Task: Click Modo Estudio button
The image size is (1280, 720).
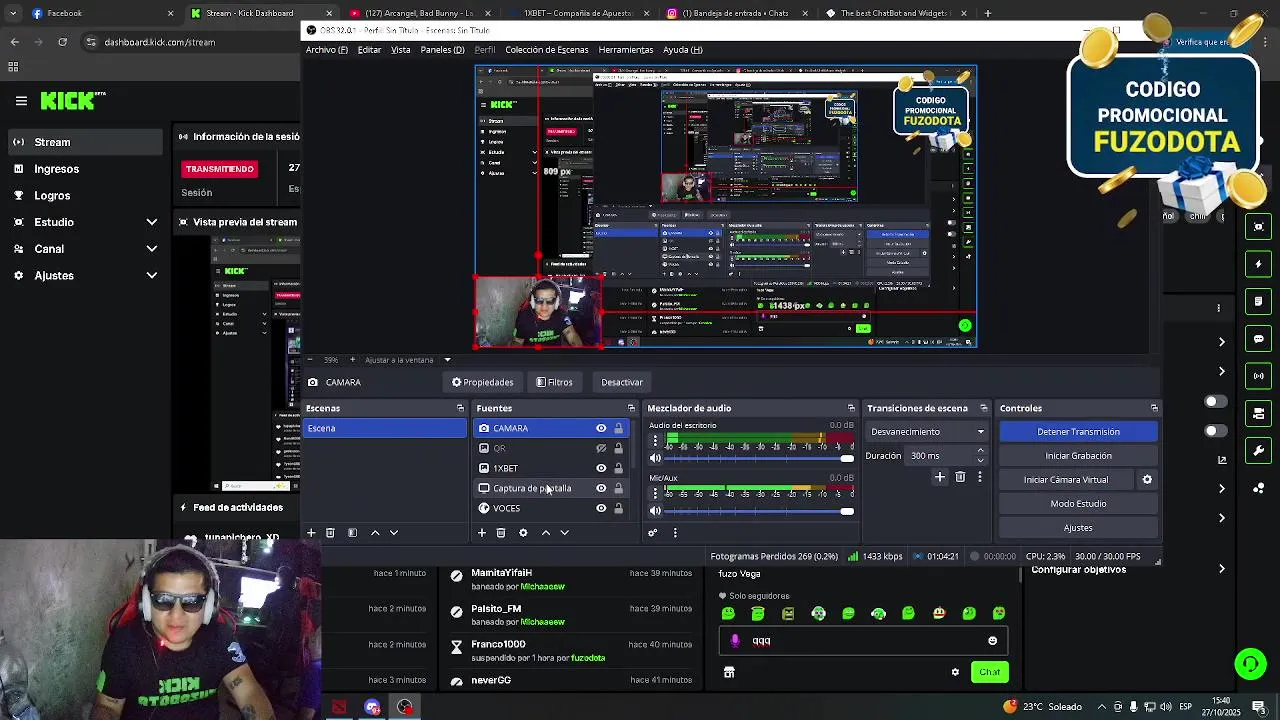Action: click(x=1078, y=504)
